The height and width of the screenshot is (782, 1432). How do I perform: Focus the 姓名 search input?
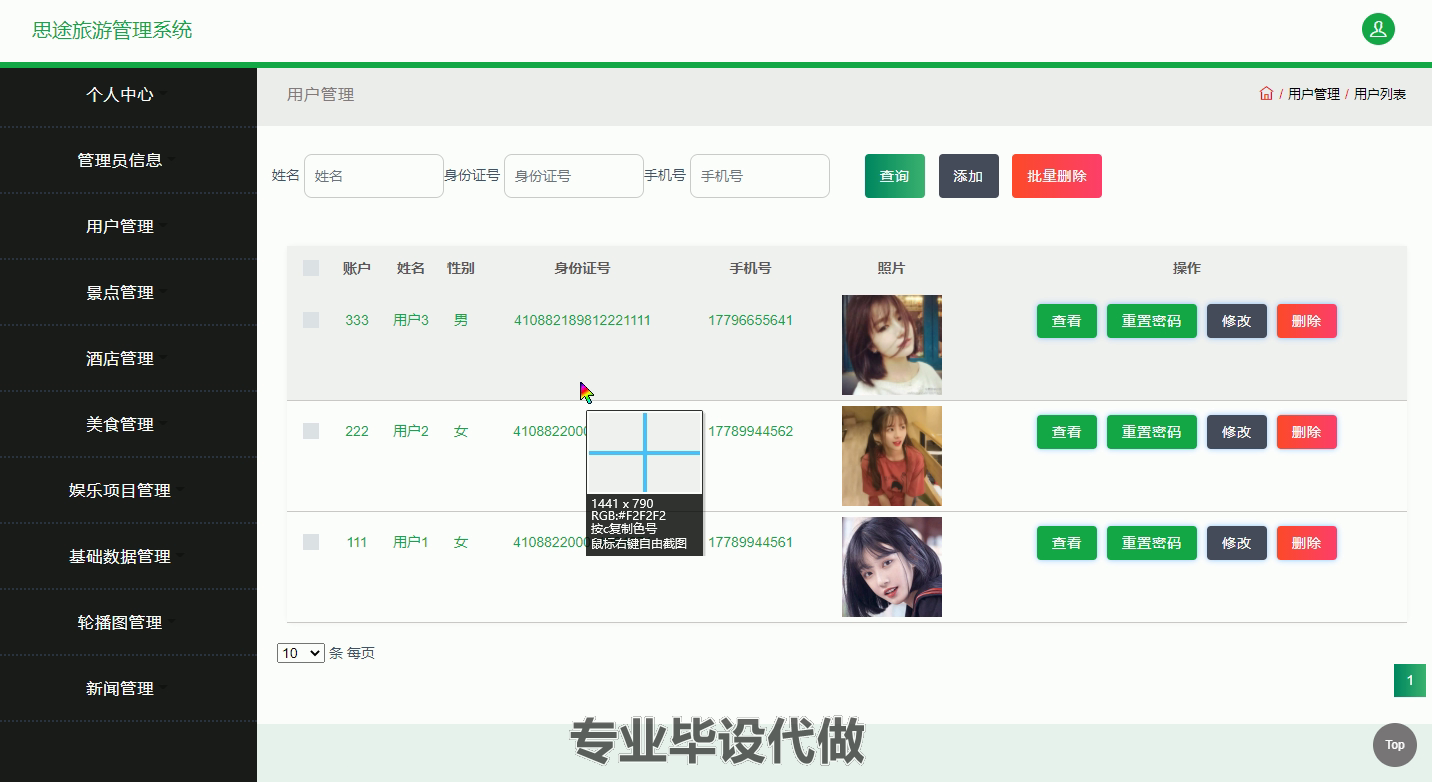374,176
